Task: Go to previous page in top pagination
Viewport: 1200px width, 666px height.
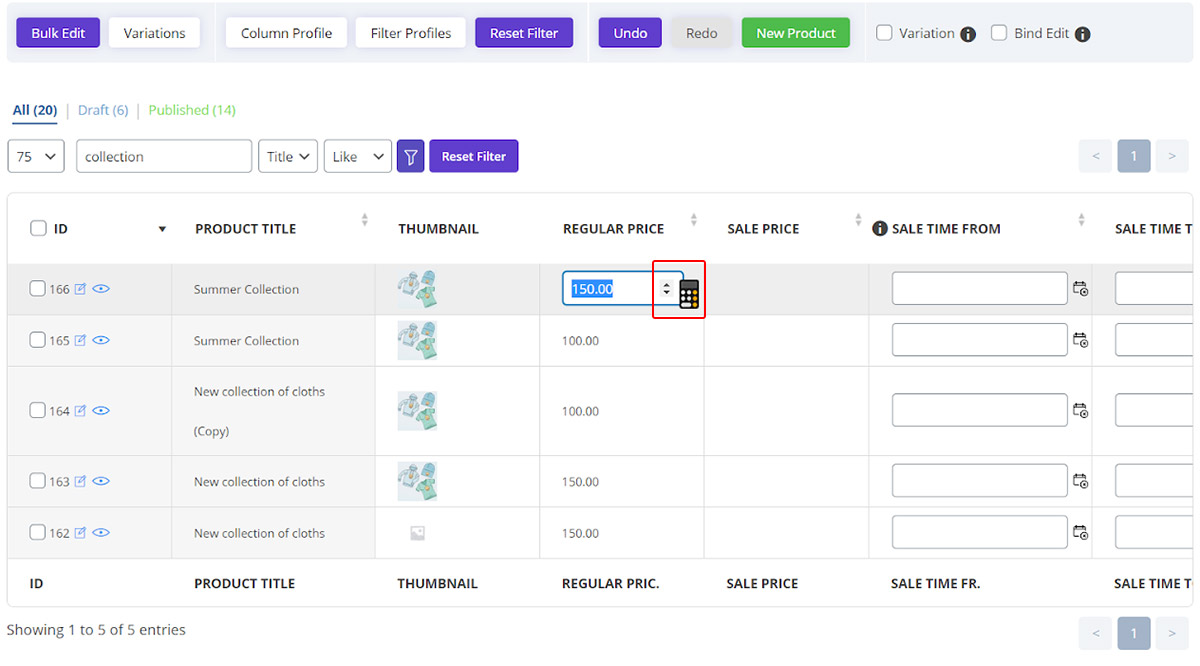Action: (1095, 156)
